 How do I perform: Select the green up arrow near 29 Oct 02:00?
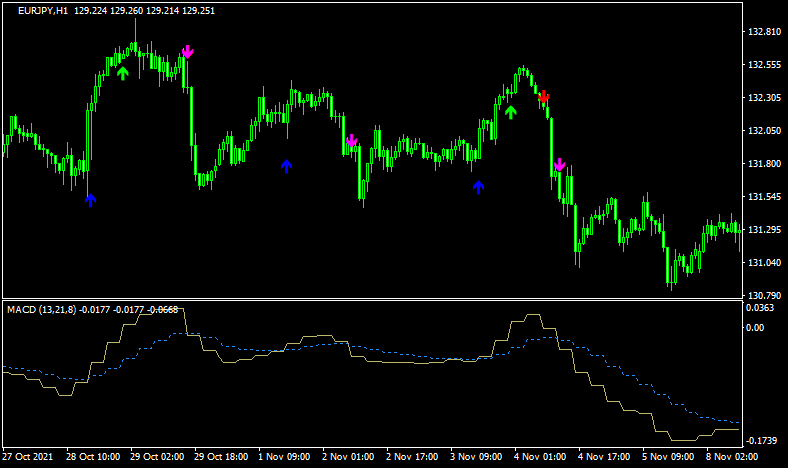coord(123,73)
